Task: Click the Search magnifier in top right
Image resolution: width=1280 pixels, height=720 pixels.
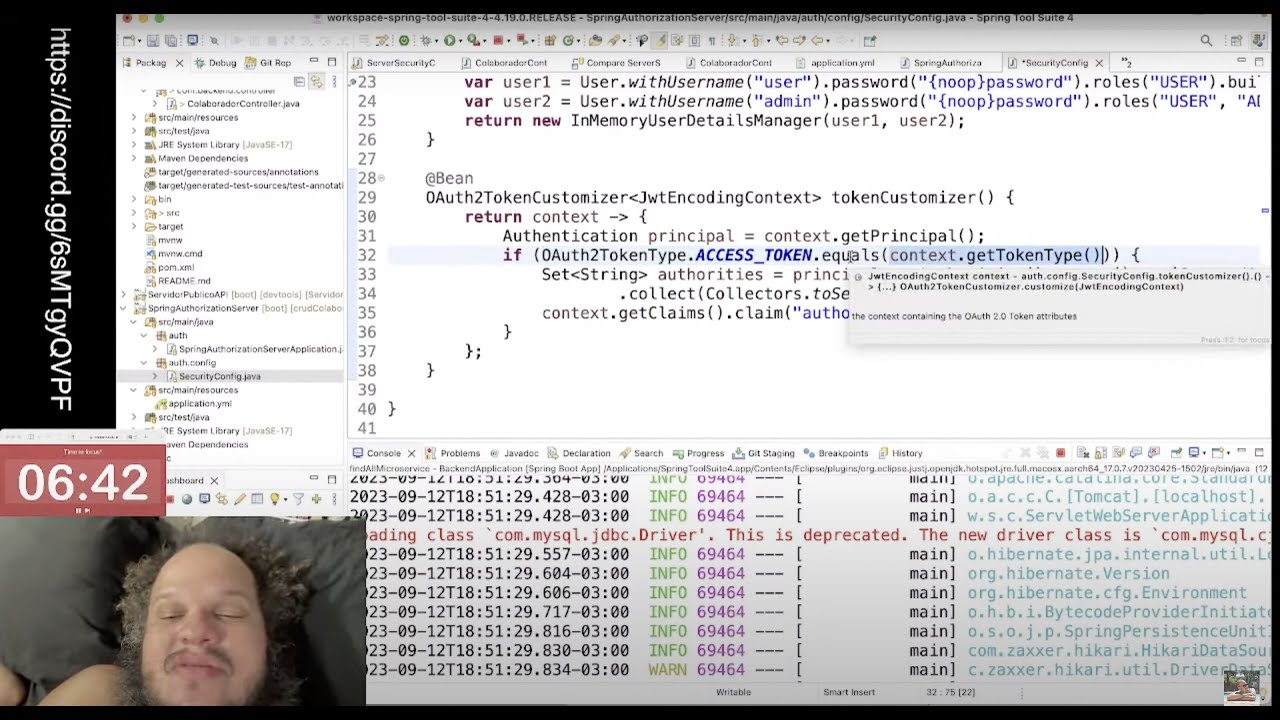Action: tap(1206, 40)
